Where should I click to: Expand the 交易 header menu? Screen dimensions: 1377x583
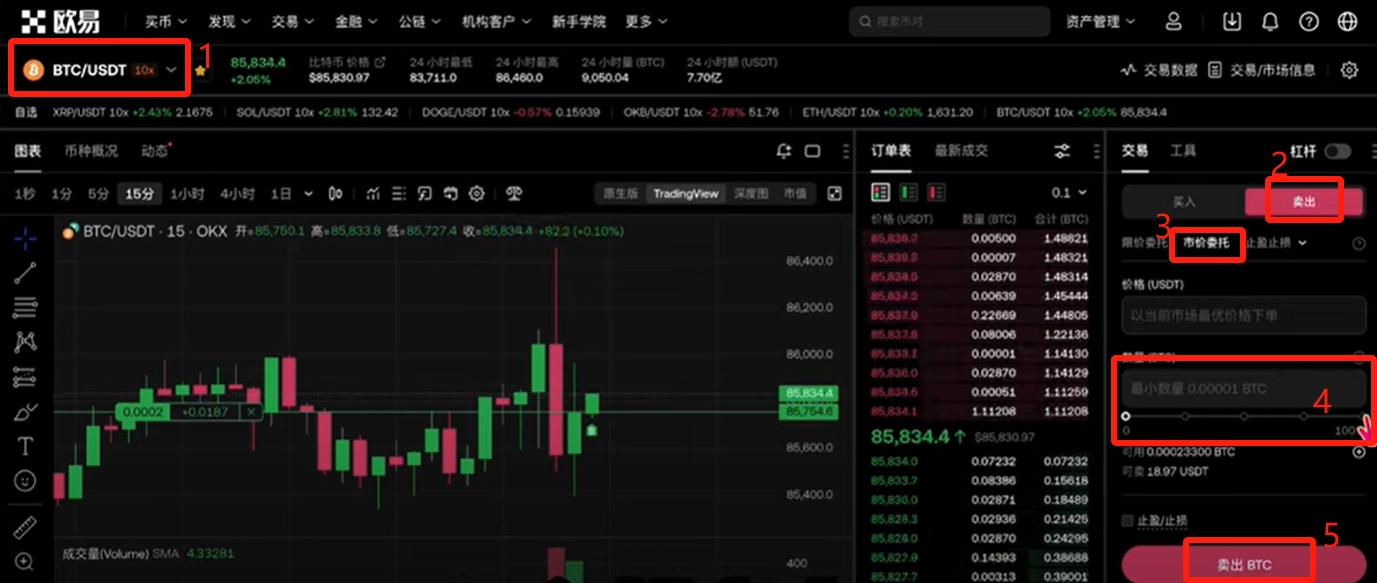[x=293, y=21]
